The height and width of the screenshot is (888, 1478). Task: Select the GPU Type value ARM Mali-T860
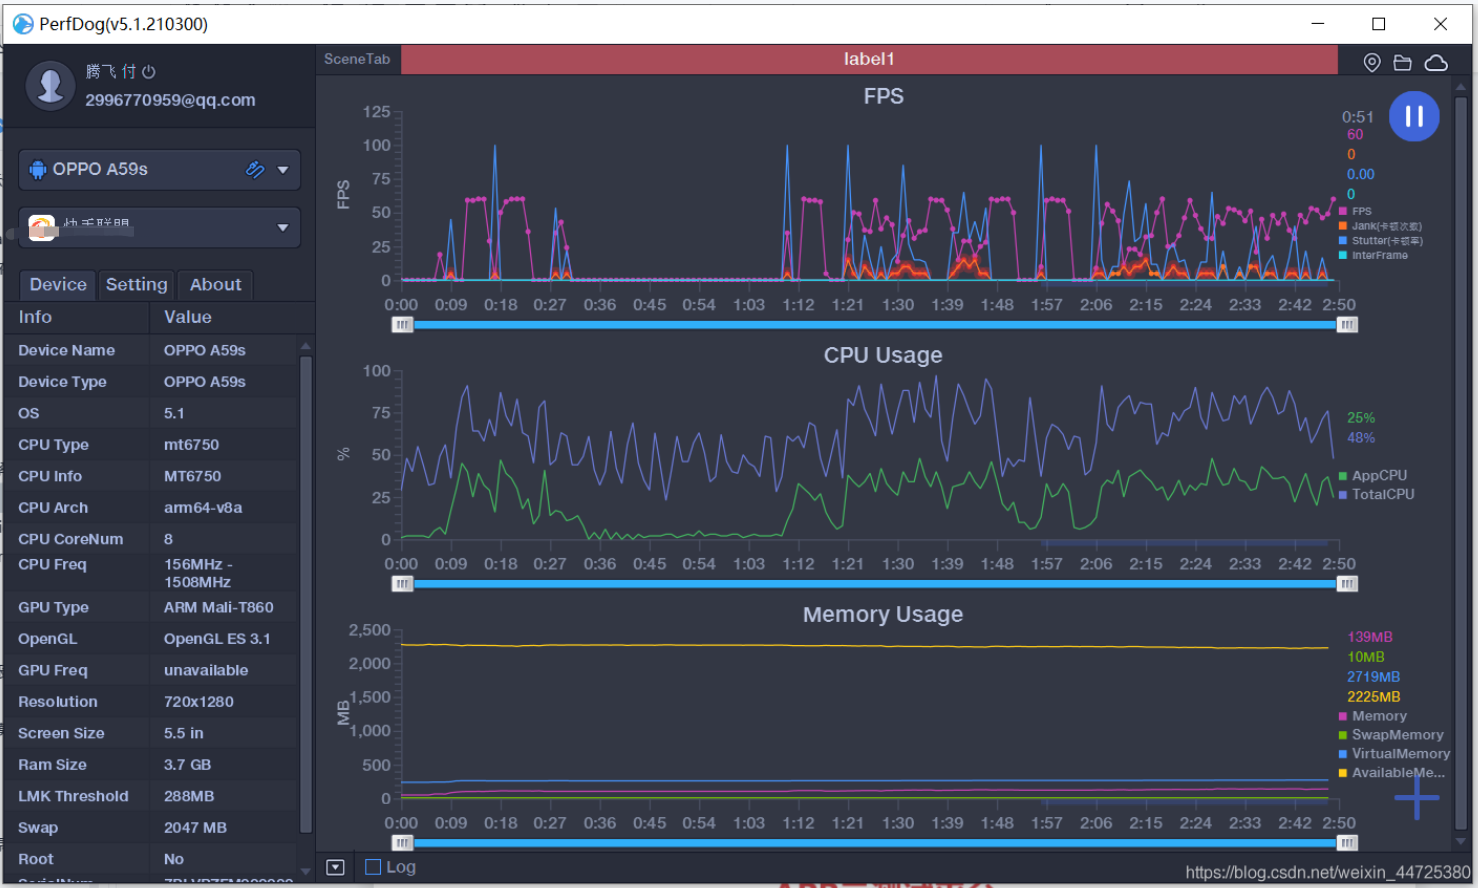tap(218, 607)
